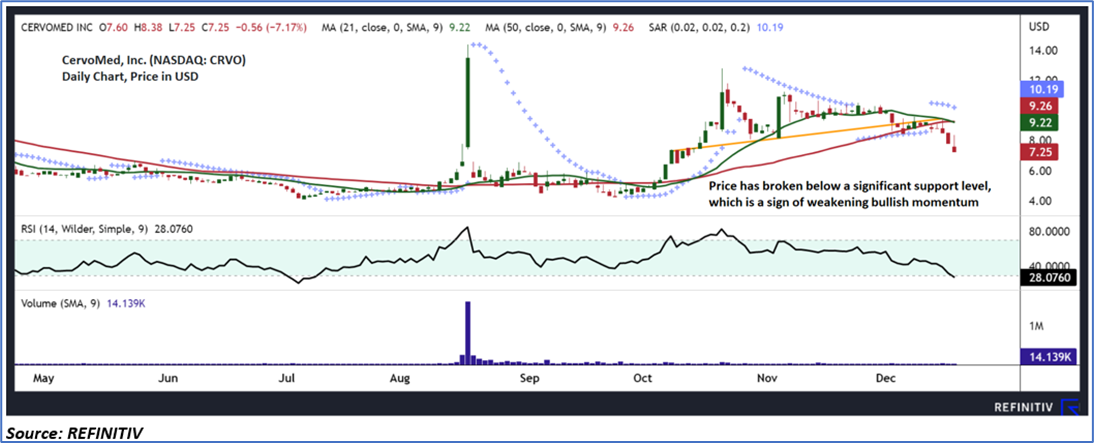This screenshot has width=1094, height=443.
Task: Click the tall August volume spike bar
Action: (467, 333)
